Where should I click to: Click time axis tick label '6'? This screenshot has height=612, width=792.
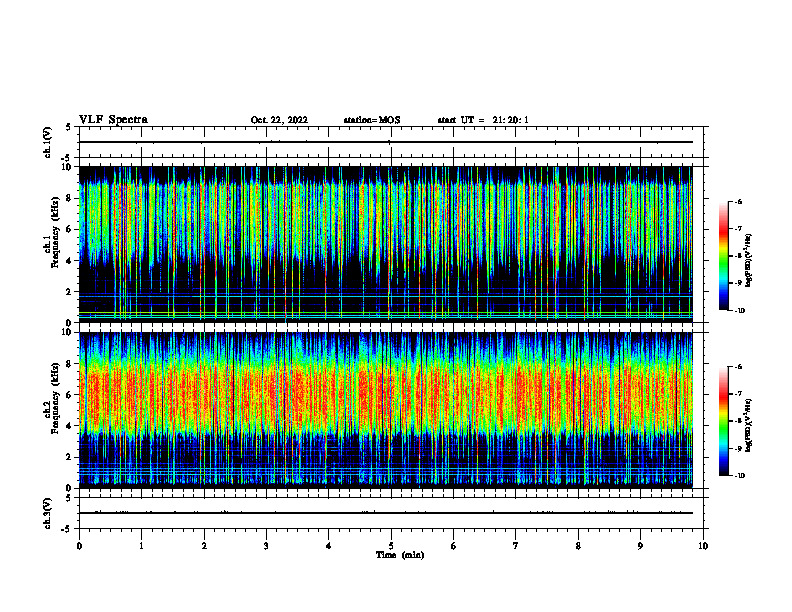tap(454, 546)
